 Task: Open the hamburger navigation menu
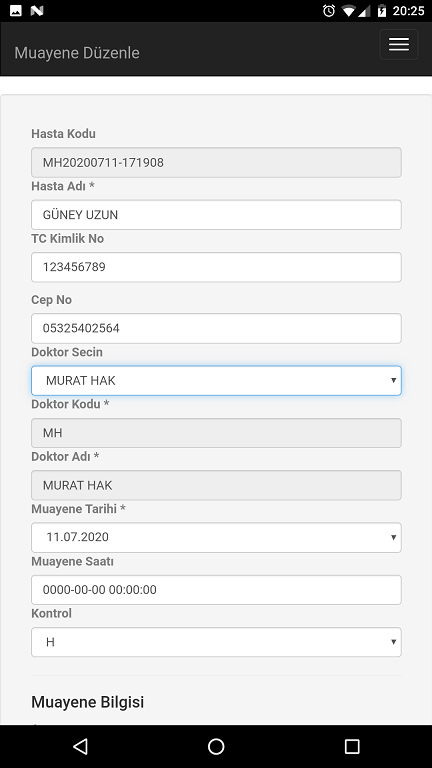pos(399,45)
